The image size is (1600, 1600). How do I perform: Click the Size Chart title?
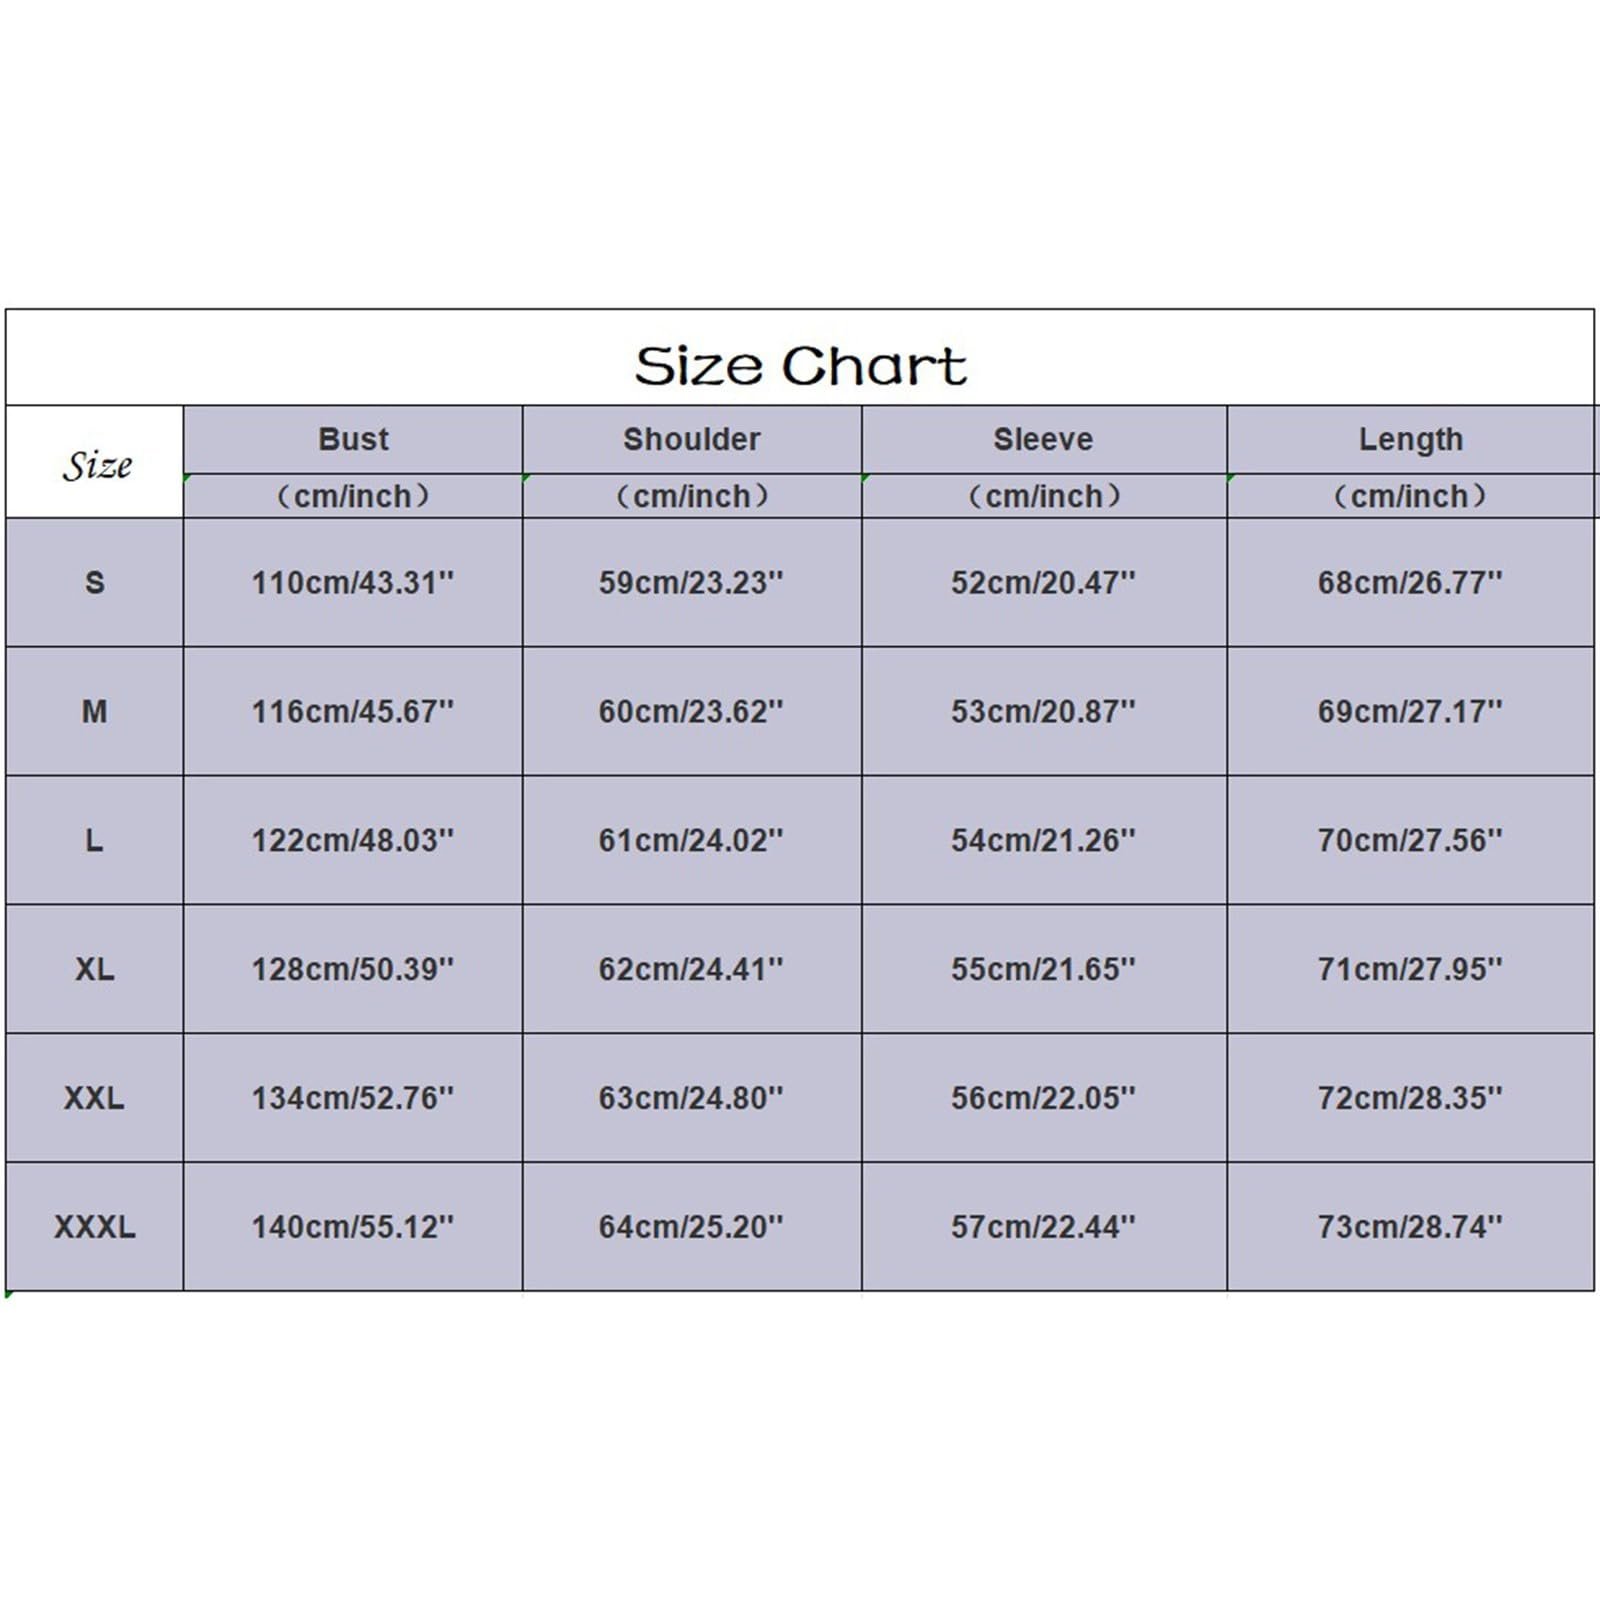pos(800,365)
